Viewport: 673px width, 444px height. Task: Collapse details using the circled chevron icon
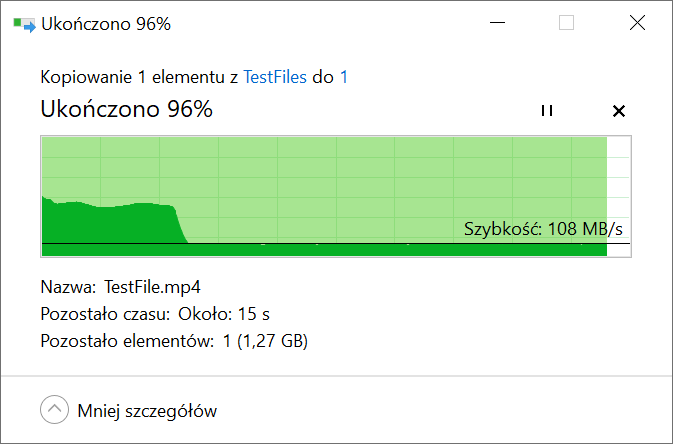(x=55, y=410)
